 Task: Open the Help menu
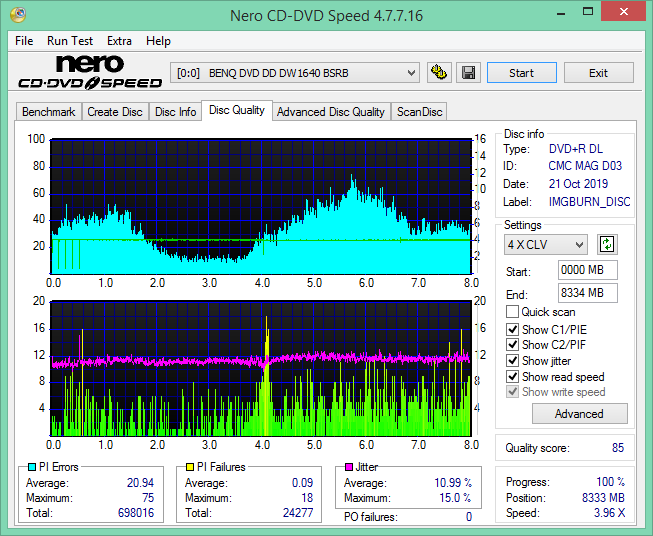[x=158, y=41]
